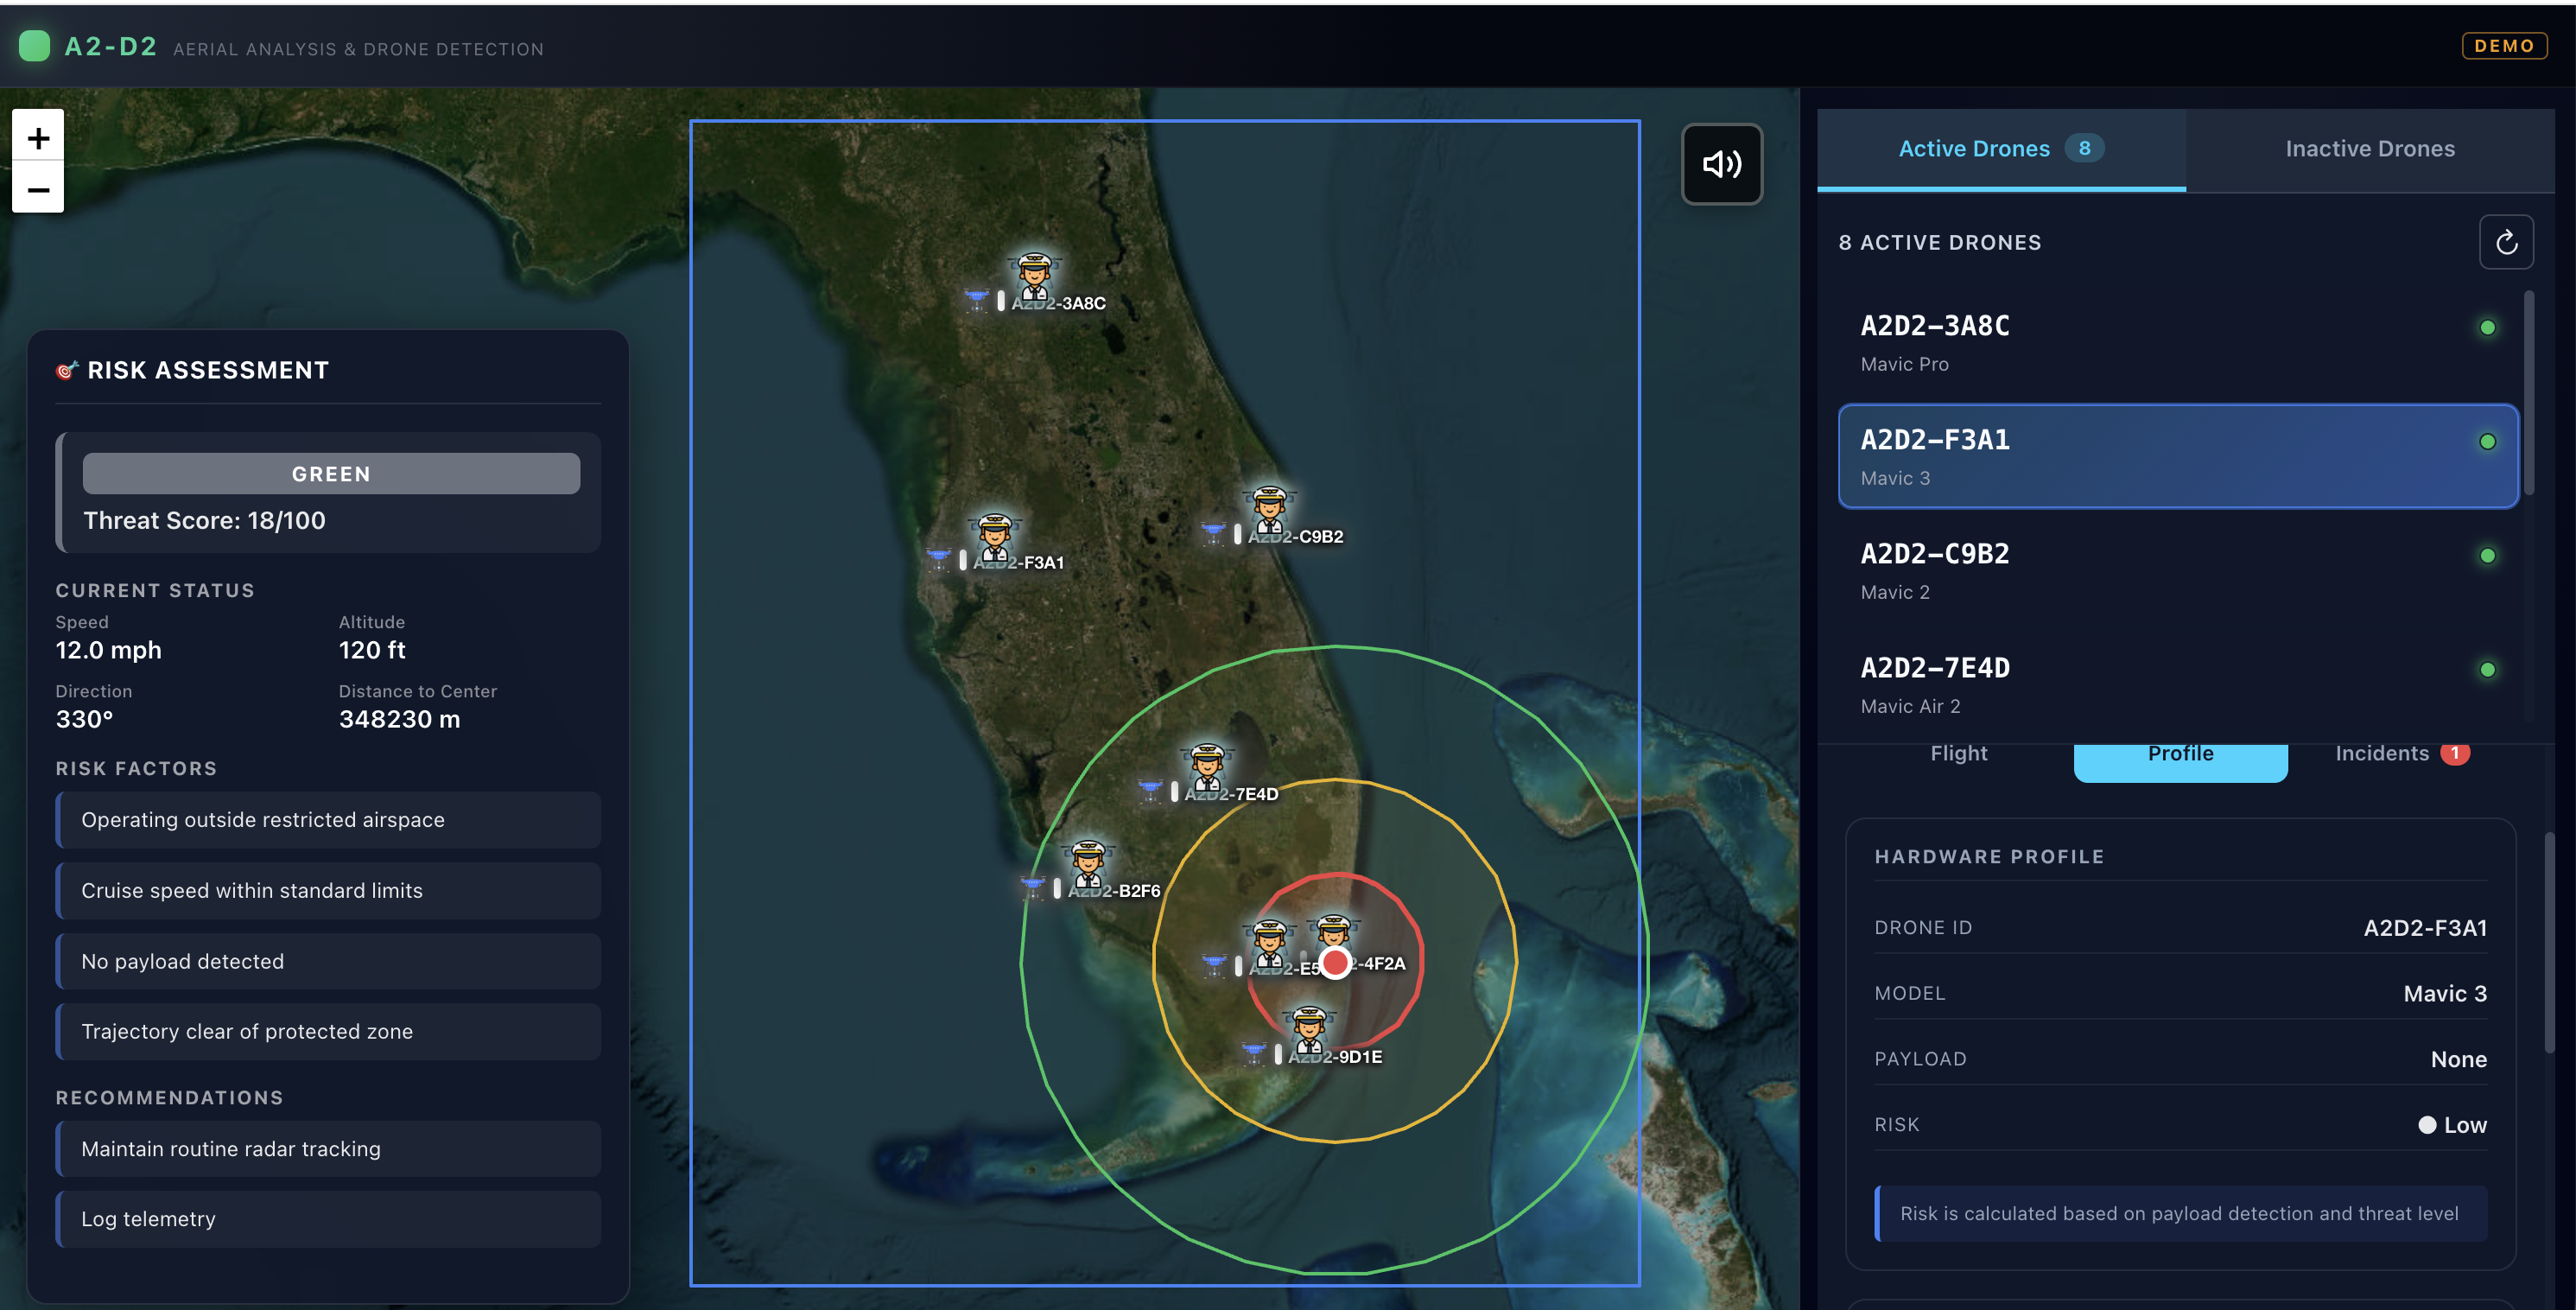Click the drone list scrollbar

[2529, 392]
